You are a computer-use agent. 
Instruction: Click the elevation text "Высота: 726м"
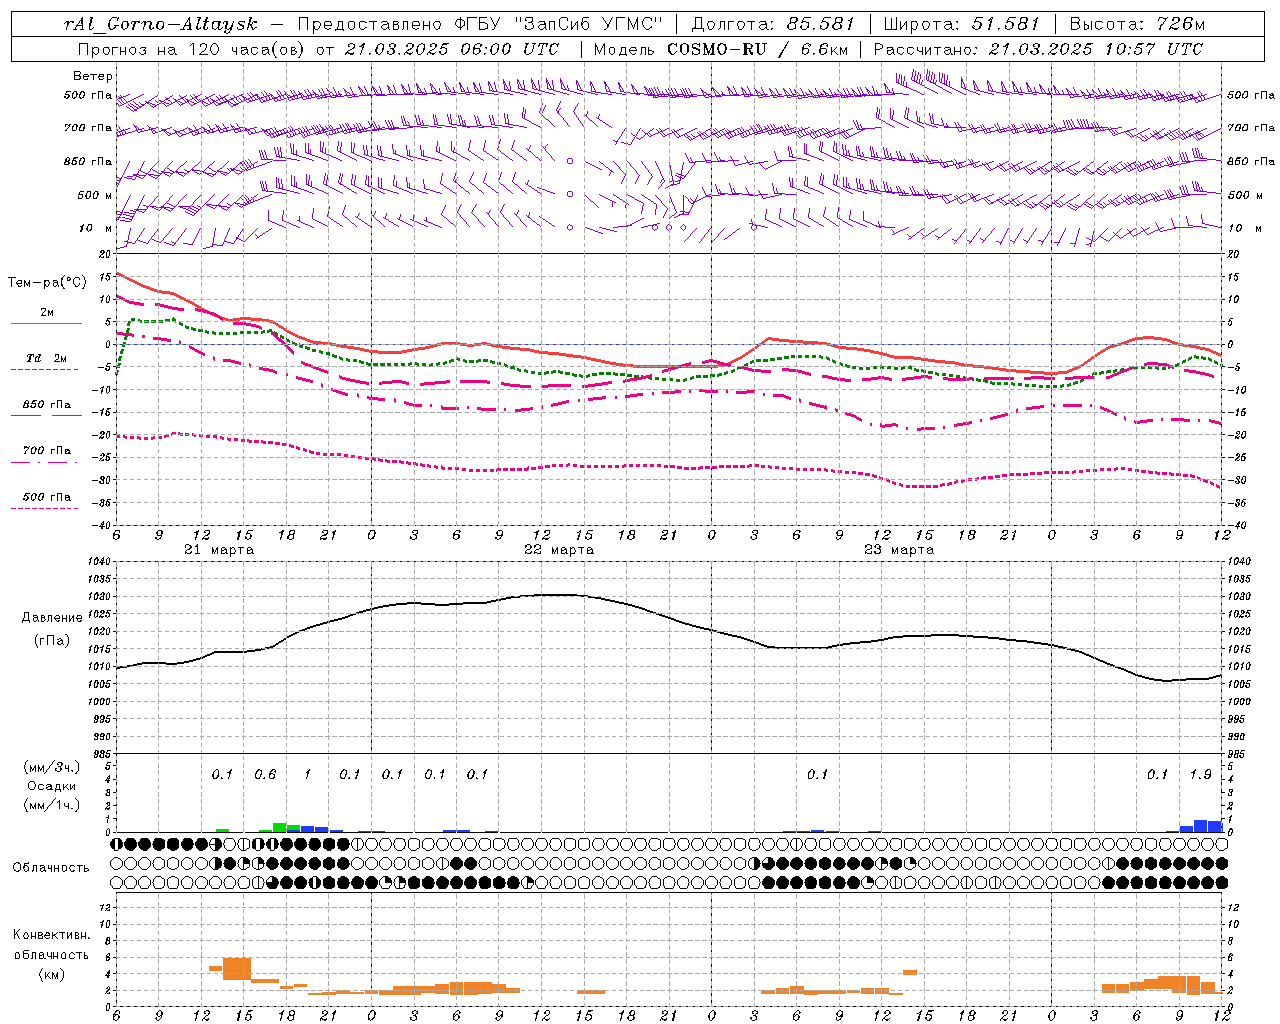(x=1137, y=24)
